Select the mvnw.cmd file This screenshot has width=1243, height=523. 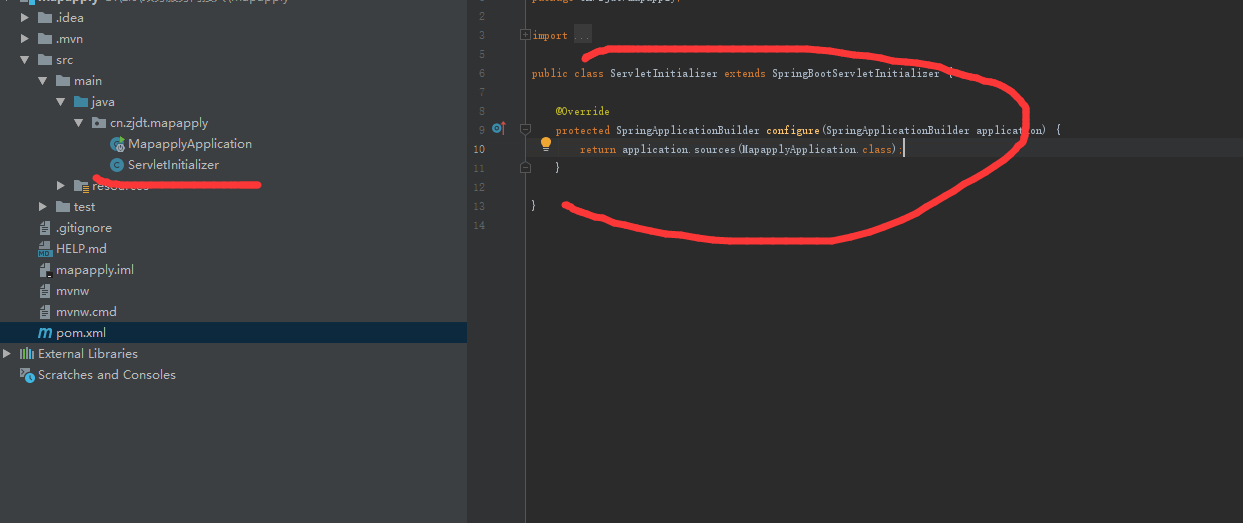point(86,312)
